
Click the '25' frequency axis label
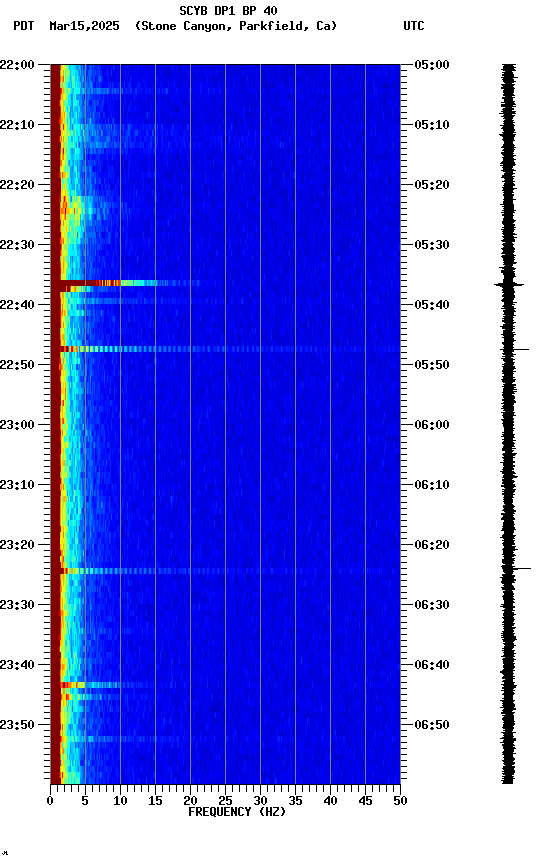tap(225, 801)
